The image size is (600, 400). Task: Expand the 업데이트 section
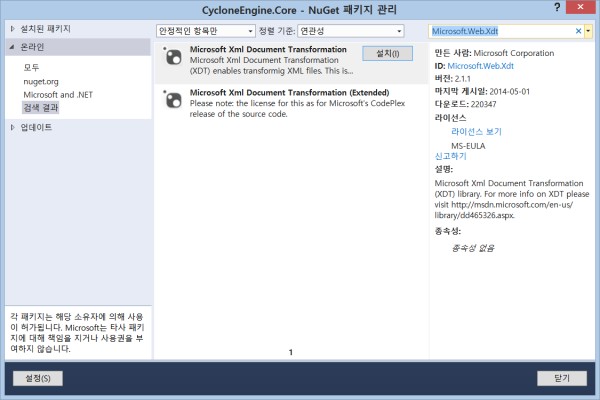point(13,127)
